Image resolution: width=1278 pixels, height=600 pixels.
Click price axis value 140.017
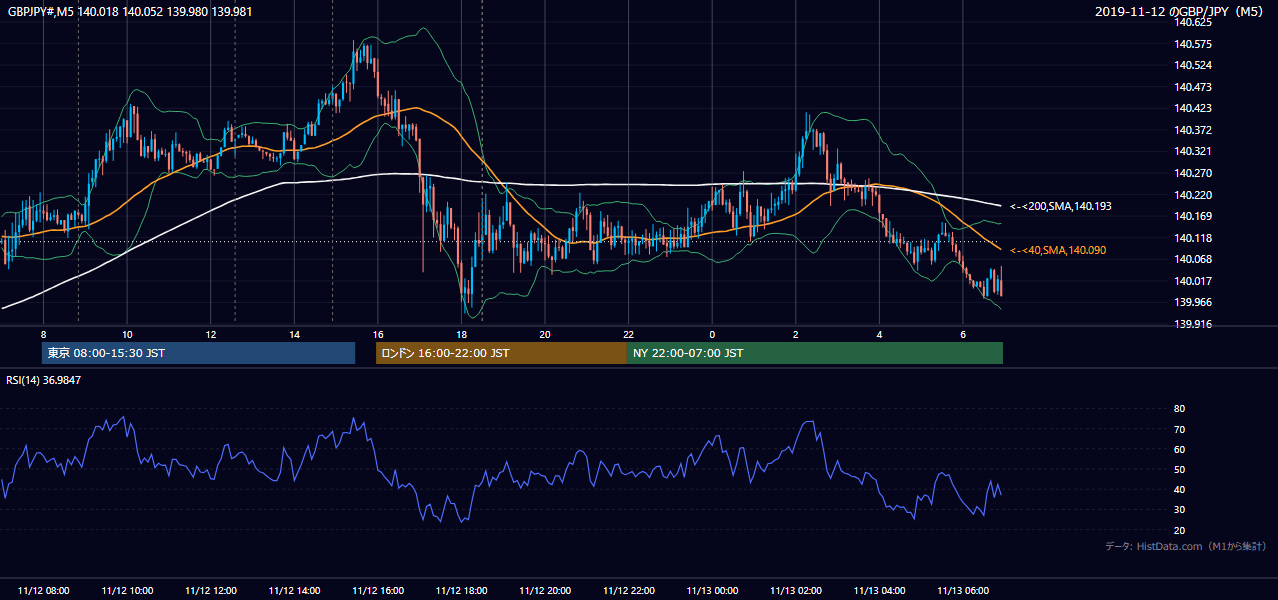(1193, 281)
